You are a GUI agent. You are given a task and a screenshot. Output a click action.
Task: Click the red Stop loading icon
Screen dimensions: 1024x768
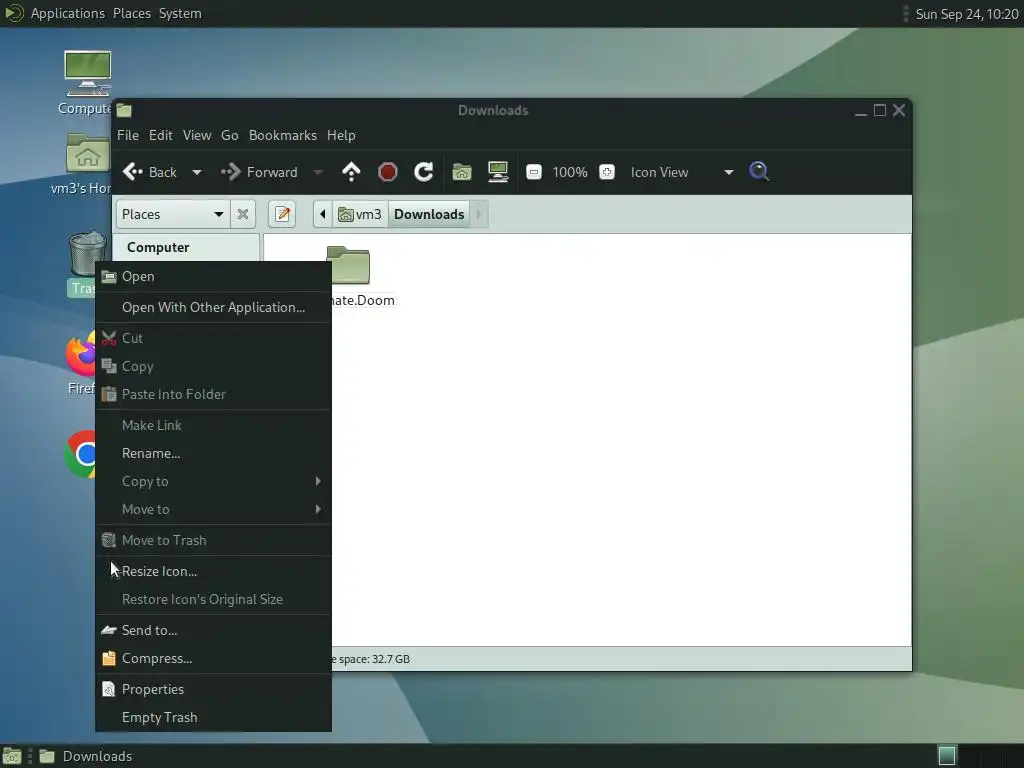click(387, 172)
